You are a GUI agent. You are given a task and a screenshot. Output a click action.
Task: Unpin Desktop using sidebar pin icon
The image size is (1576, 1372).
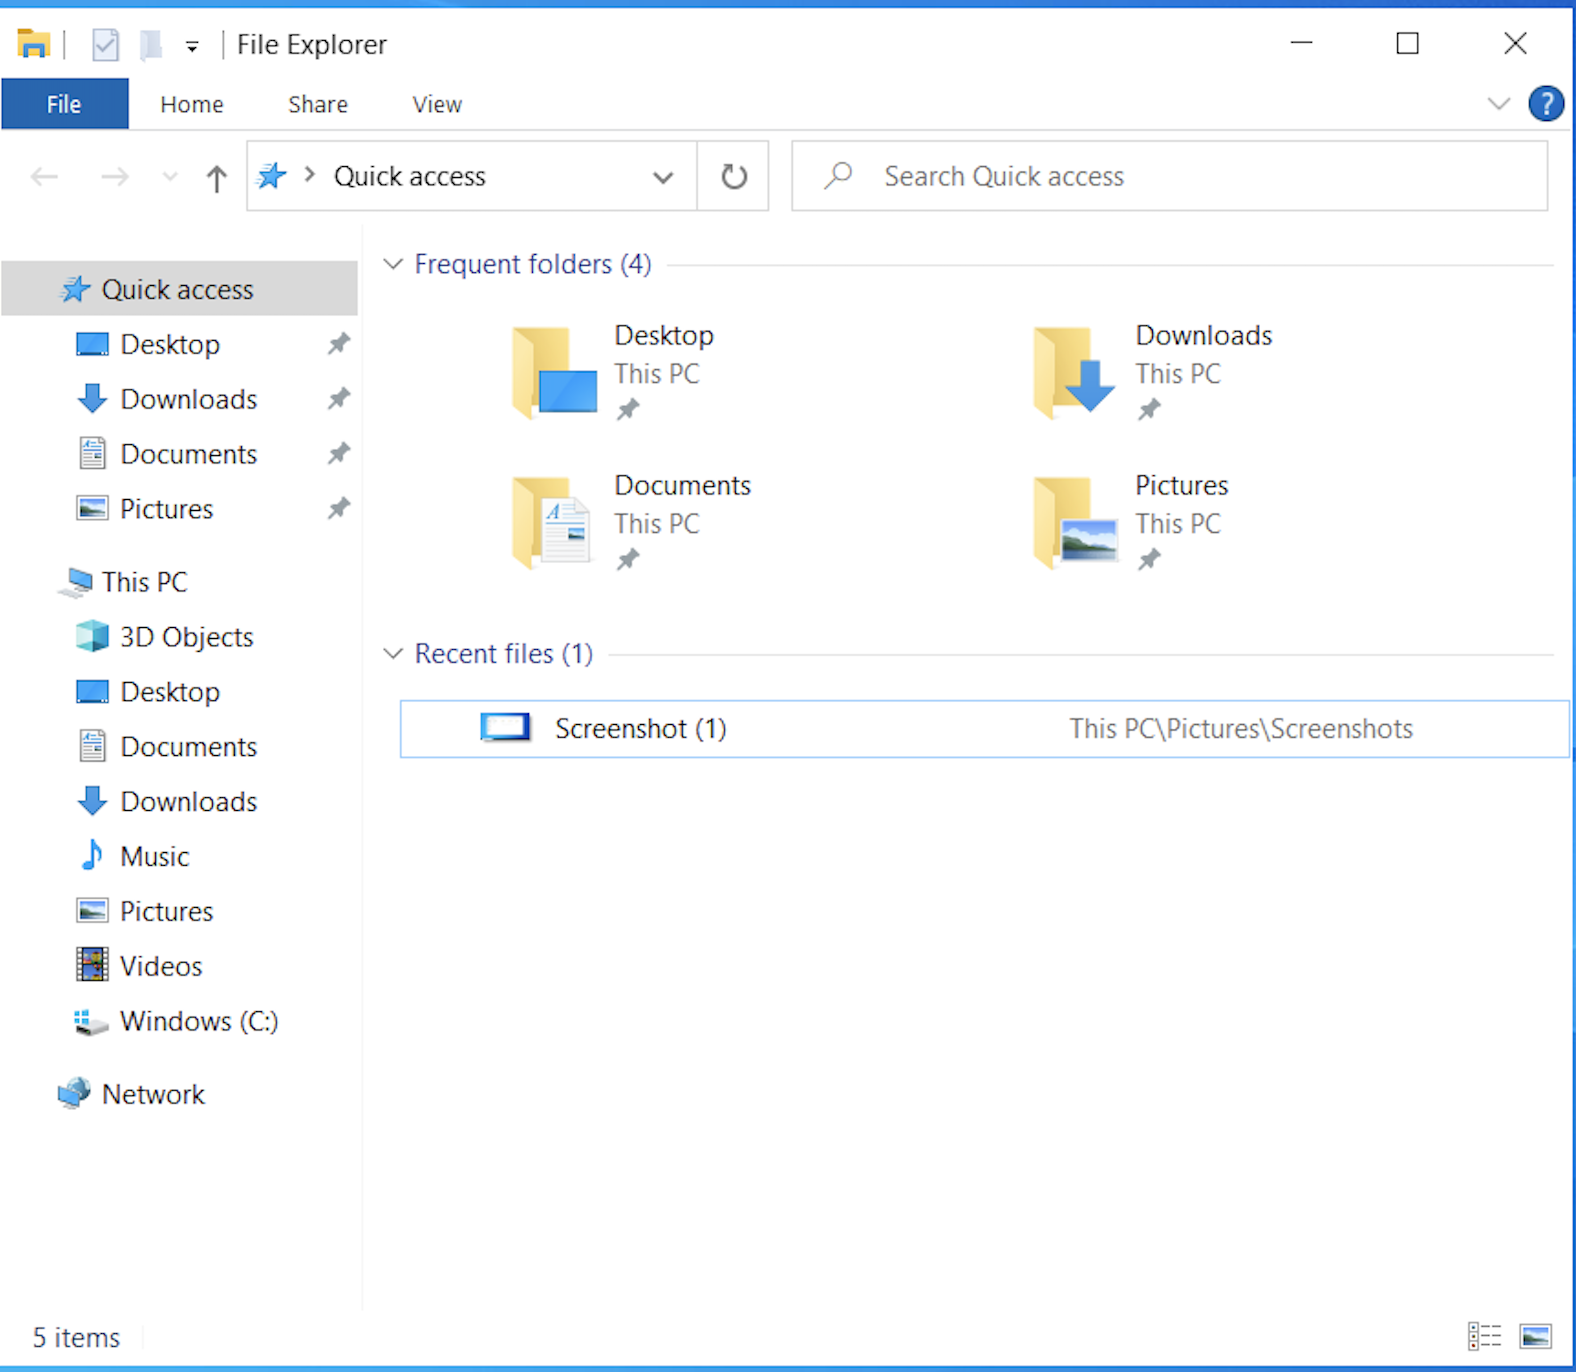click(339, 344)
